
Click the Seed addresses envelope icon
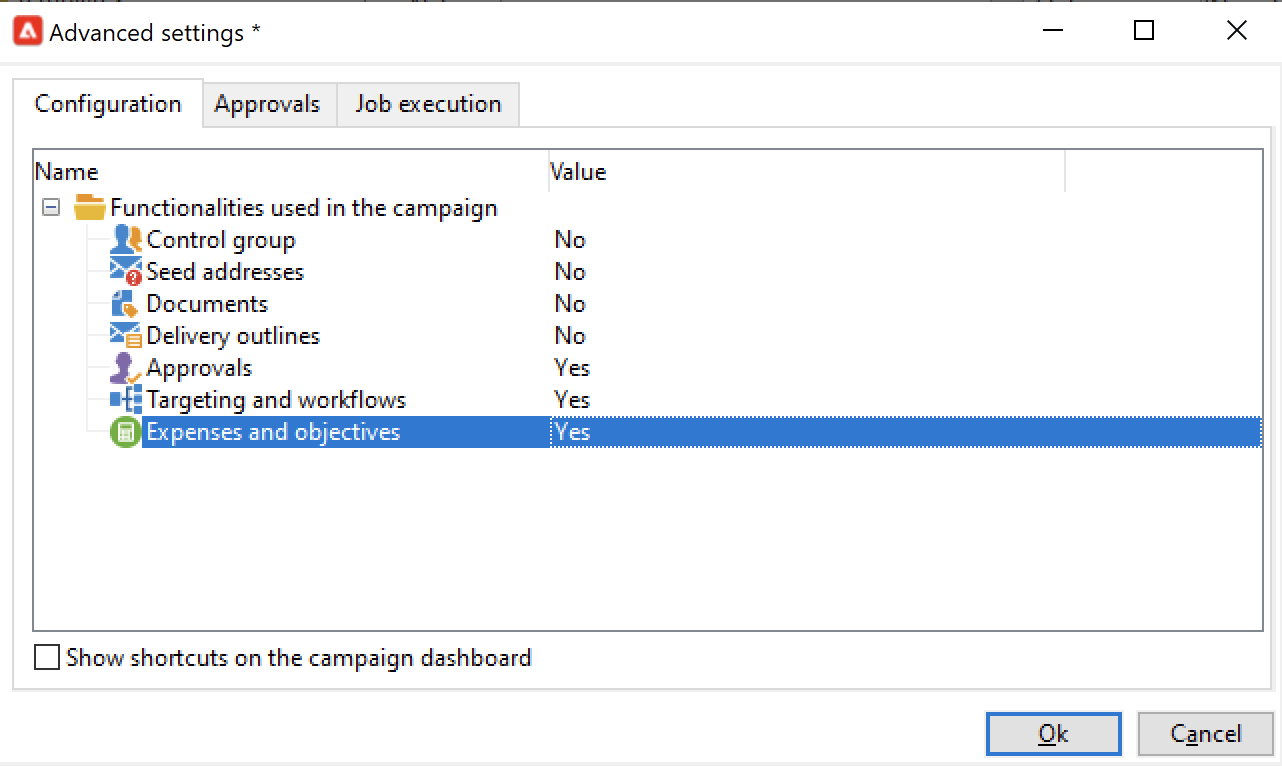click(126, 272)
